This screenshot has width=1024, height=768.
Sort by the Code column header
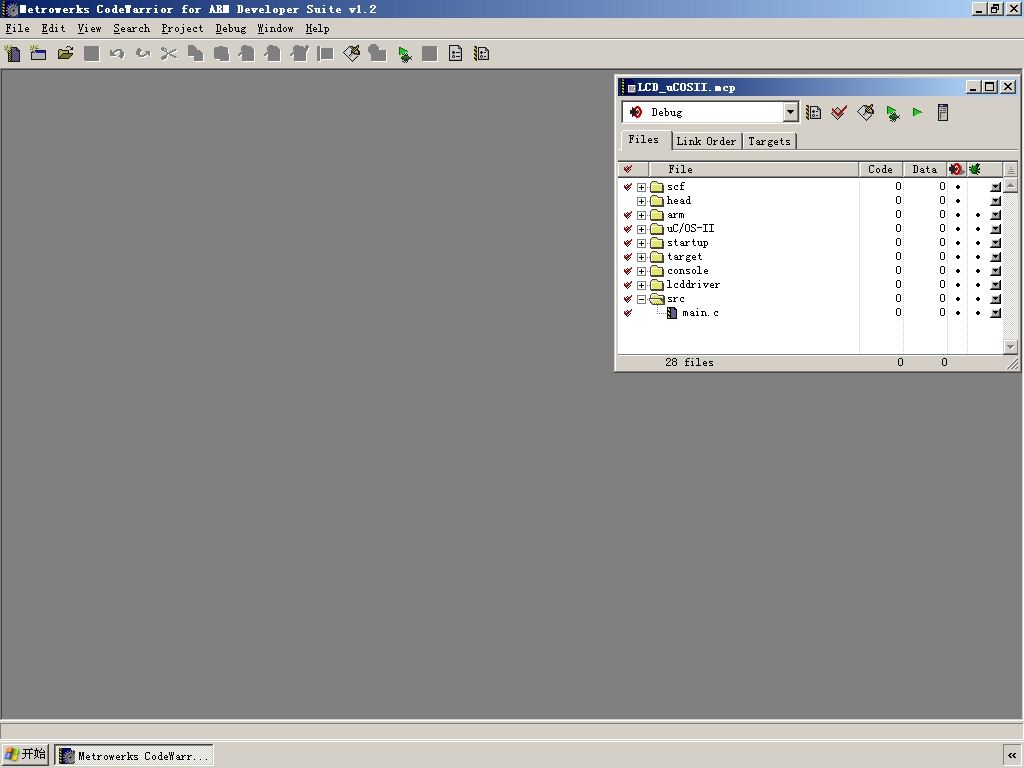880,169
